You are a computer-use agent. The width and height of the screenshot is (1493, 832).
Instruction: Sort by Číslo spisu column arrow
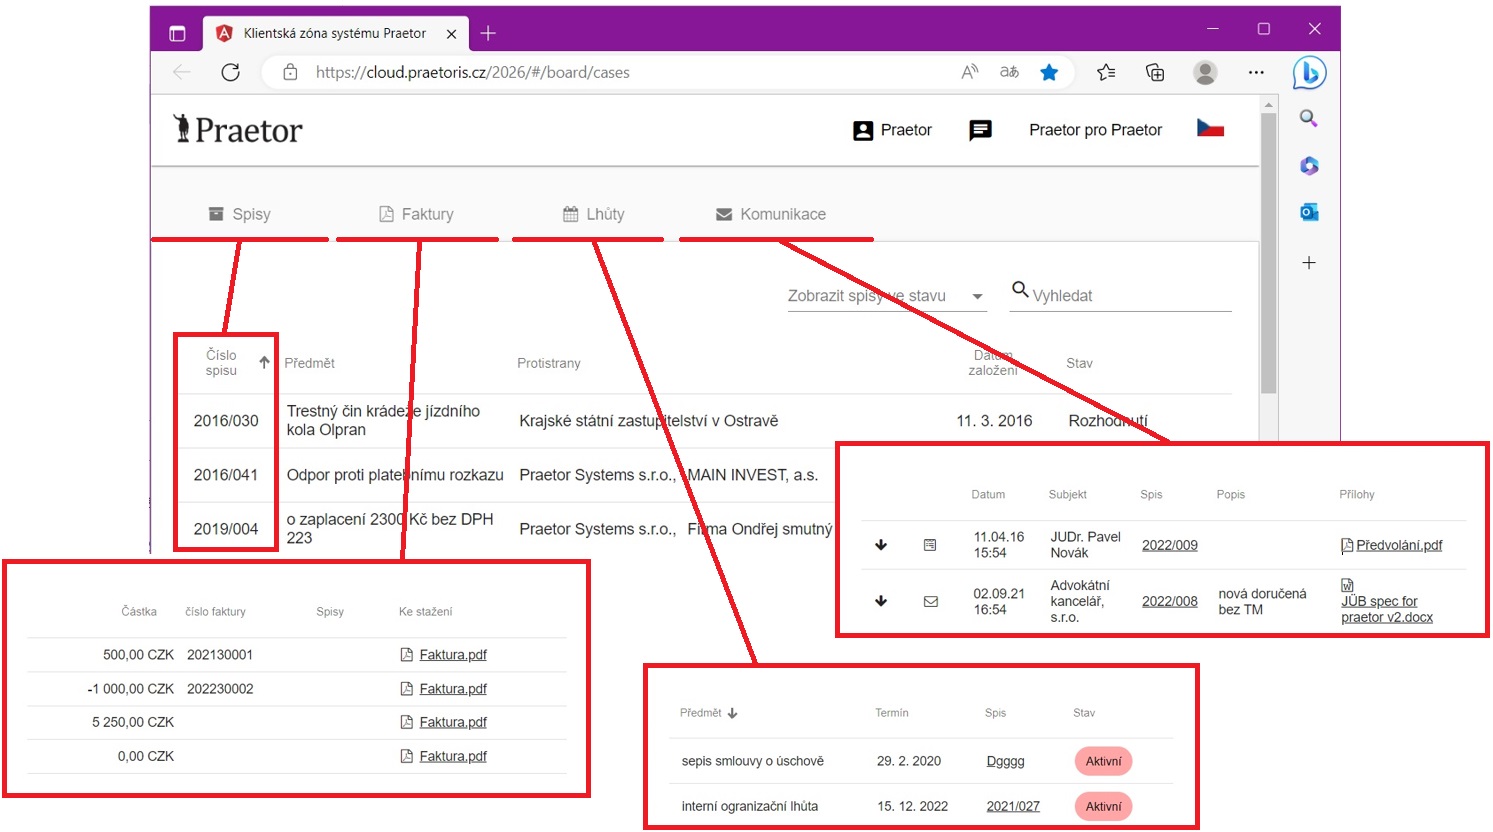264,362
